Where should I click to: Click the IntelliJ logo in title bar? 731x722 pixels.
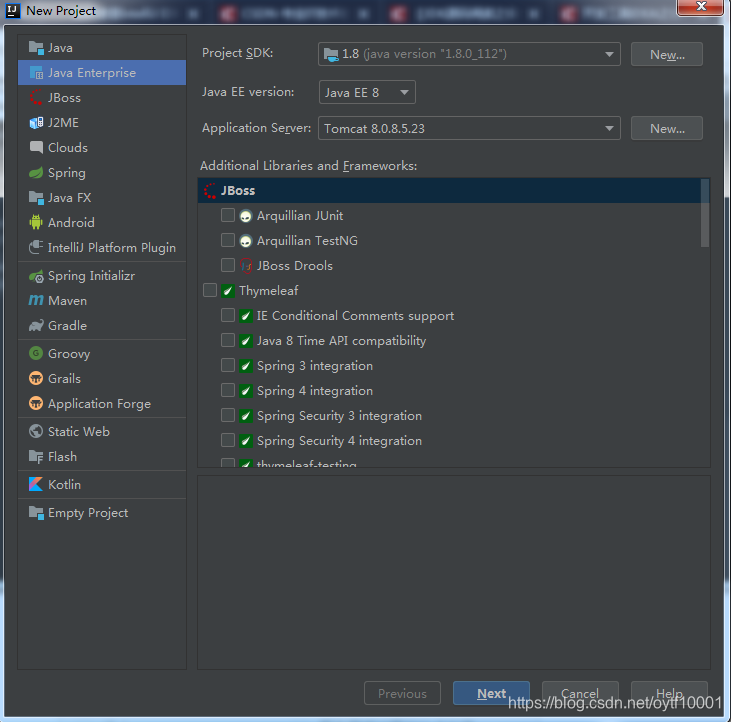(x=12, y=10)
